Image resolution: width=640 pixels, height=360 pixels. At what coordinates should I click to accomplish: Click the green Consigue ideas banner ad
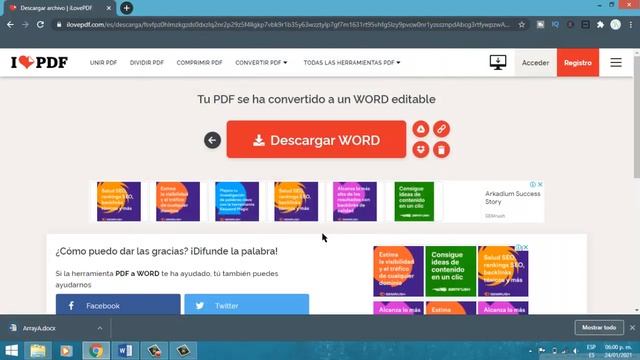click(414, 202)
